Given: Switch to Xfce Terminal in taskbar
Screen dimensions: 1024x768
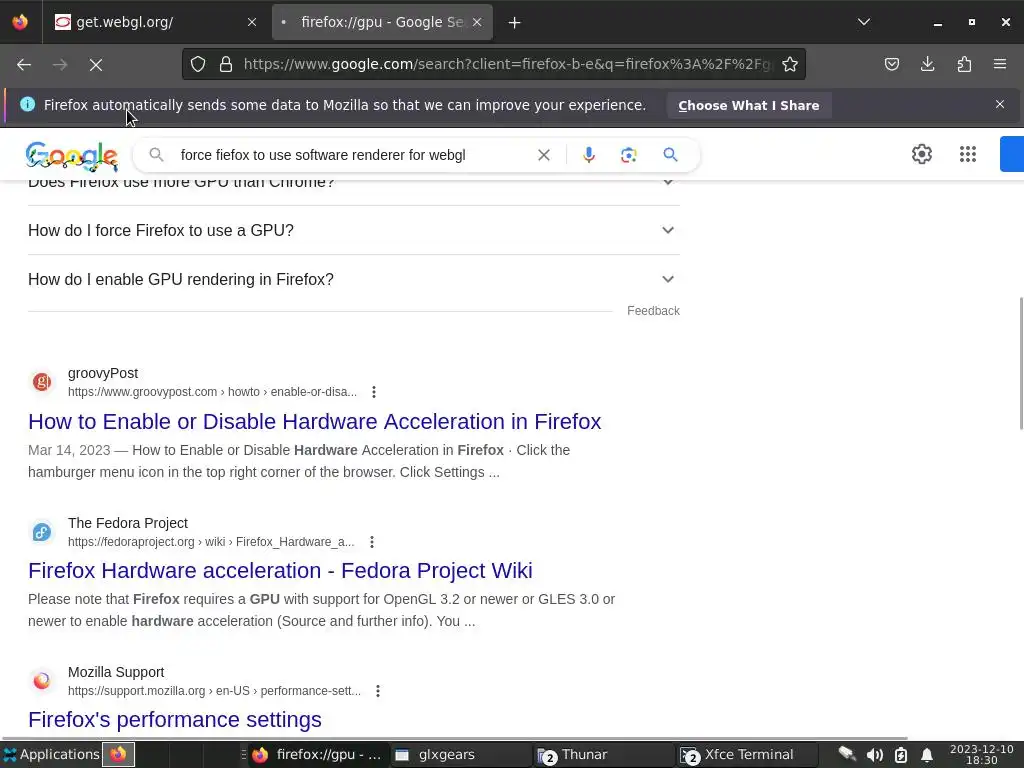Looking at the screenshot, I should coord(746,754).
